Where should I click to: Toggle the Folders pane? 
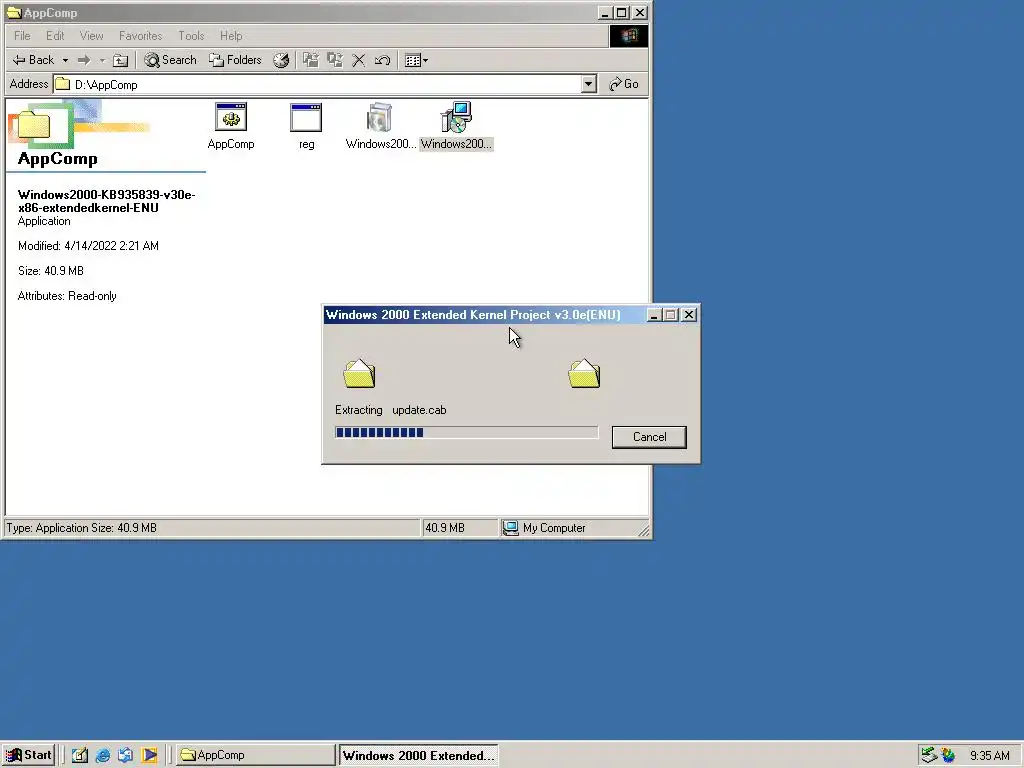tap(235, 60)
